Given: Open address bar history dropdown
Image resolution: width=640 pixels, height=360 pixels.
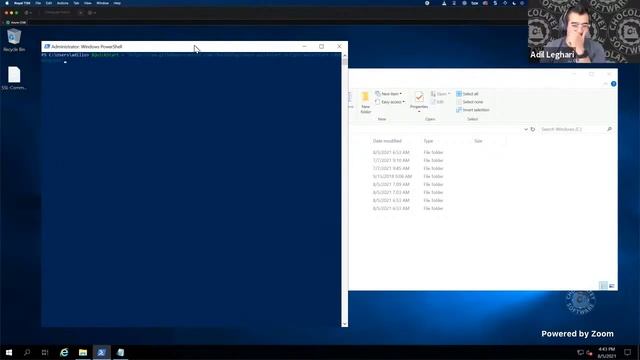Looking at the screenshot, I should tap(526, 129).
